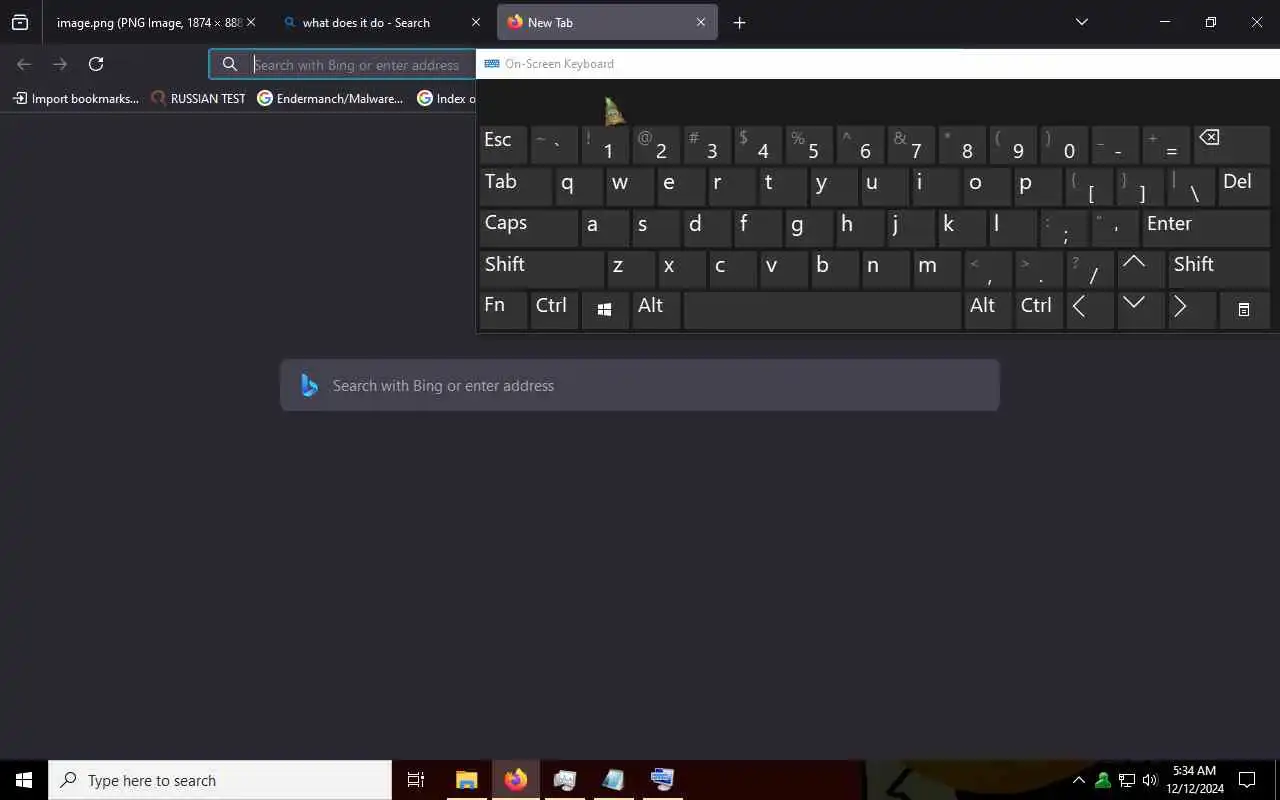
Task: Open the volume control in tray
Action: point(1150,780)
